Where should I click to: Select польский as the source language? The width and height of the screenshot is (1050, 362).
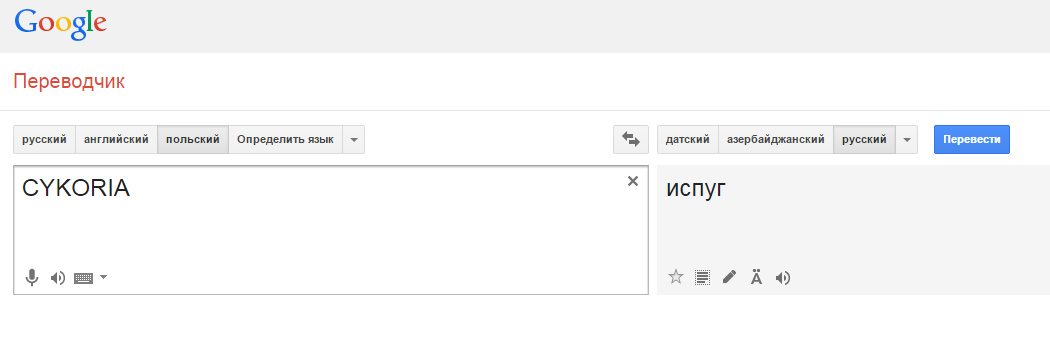193,140
